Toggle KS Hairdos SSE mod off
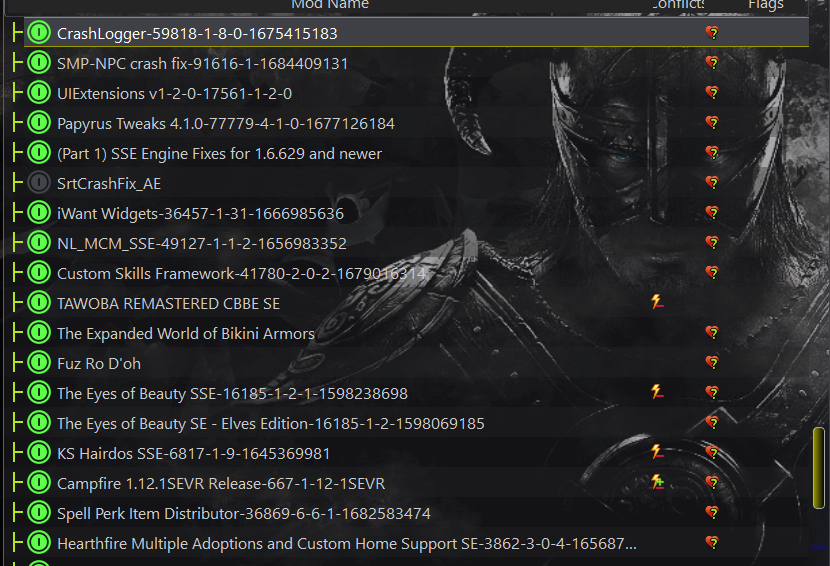 [39, 453]
